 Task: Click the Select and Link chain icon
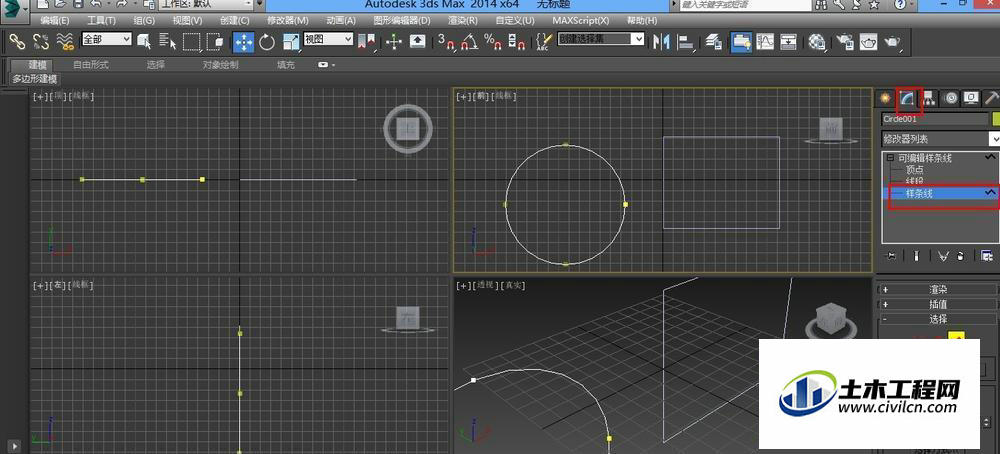[x=17, y=42]
